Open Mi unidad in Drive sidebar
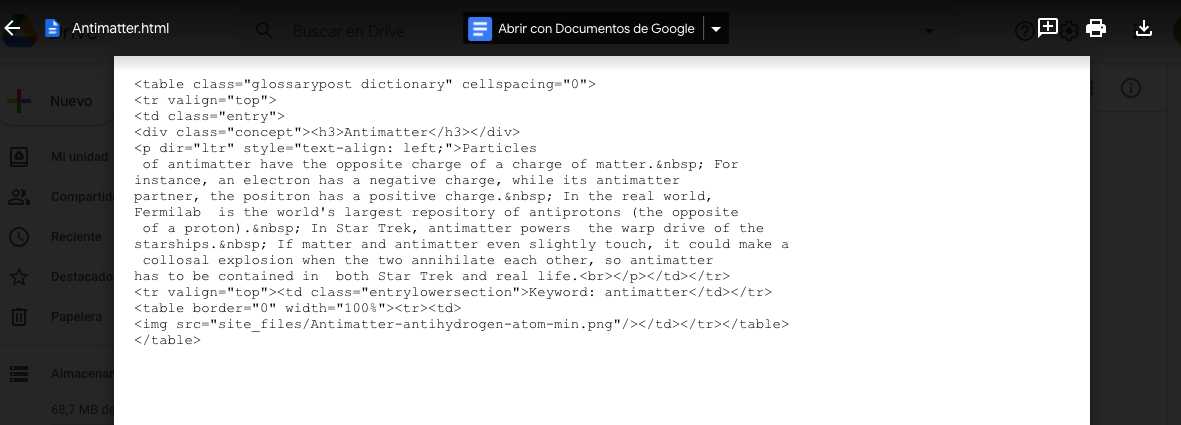This screenshot has height=425, width=1181. pyautogui.click(x=79, y=157)
